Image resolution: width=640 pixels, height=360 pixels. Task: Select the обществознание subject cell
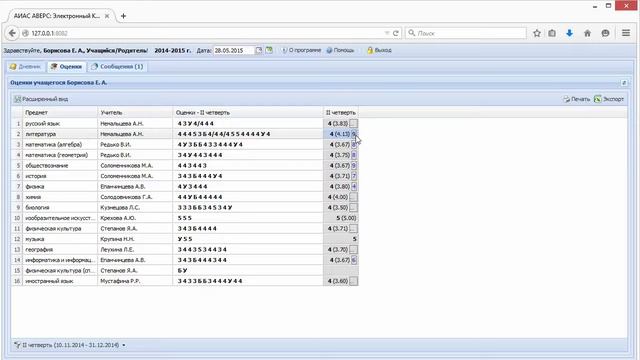click(60, 166)
